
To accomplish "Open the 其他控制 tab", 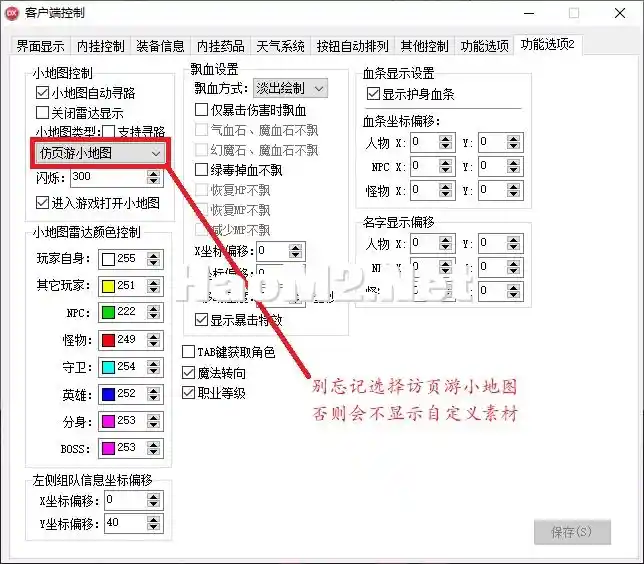I will point(425,46).
